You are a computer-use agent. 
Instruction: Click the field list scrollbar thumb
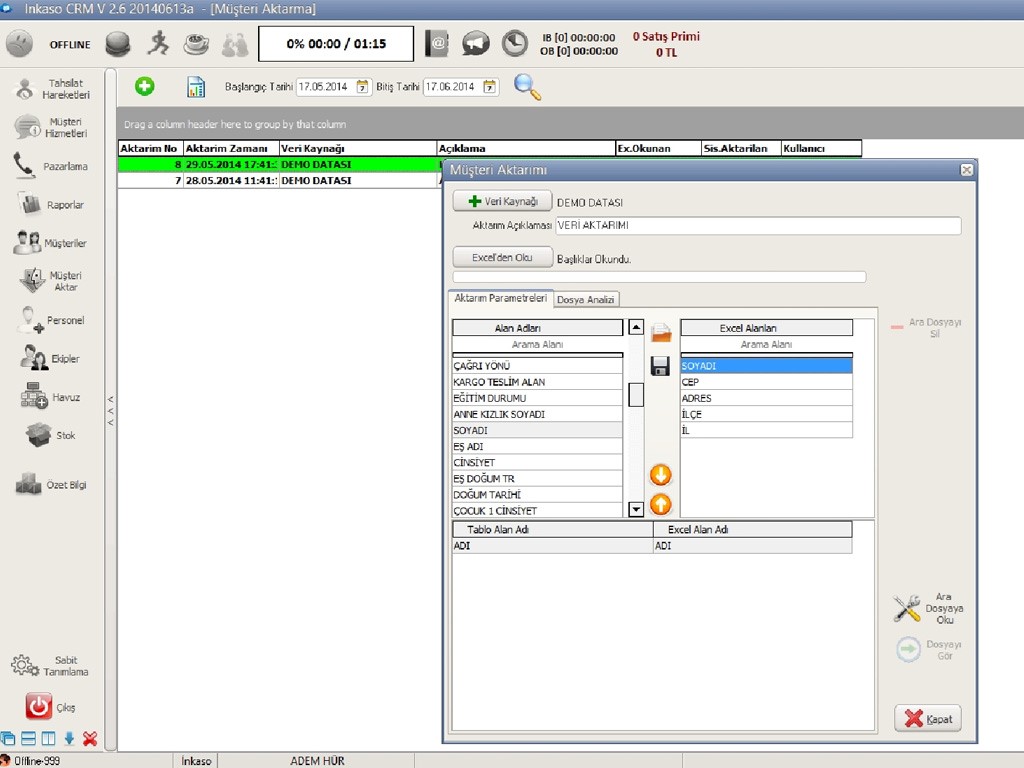(x=635, y=394)
